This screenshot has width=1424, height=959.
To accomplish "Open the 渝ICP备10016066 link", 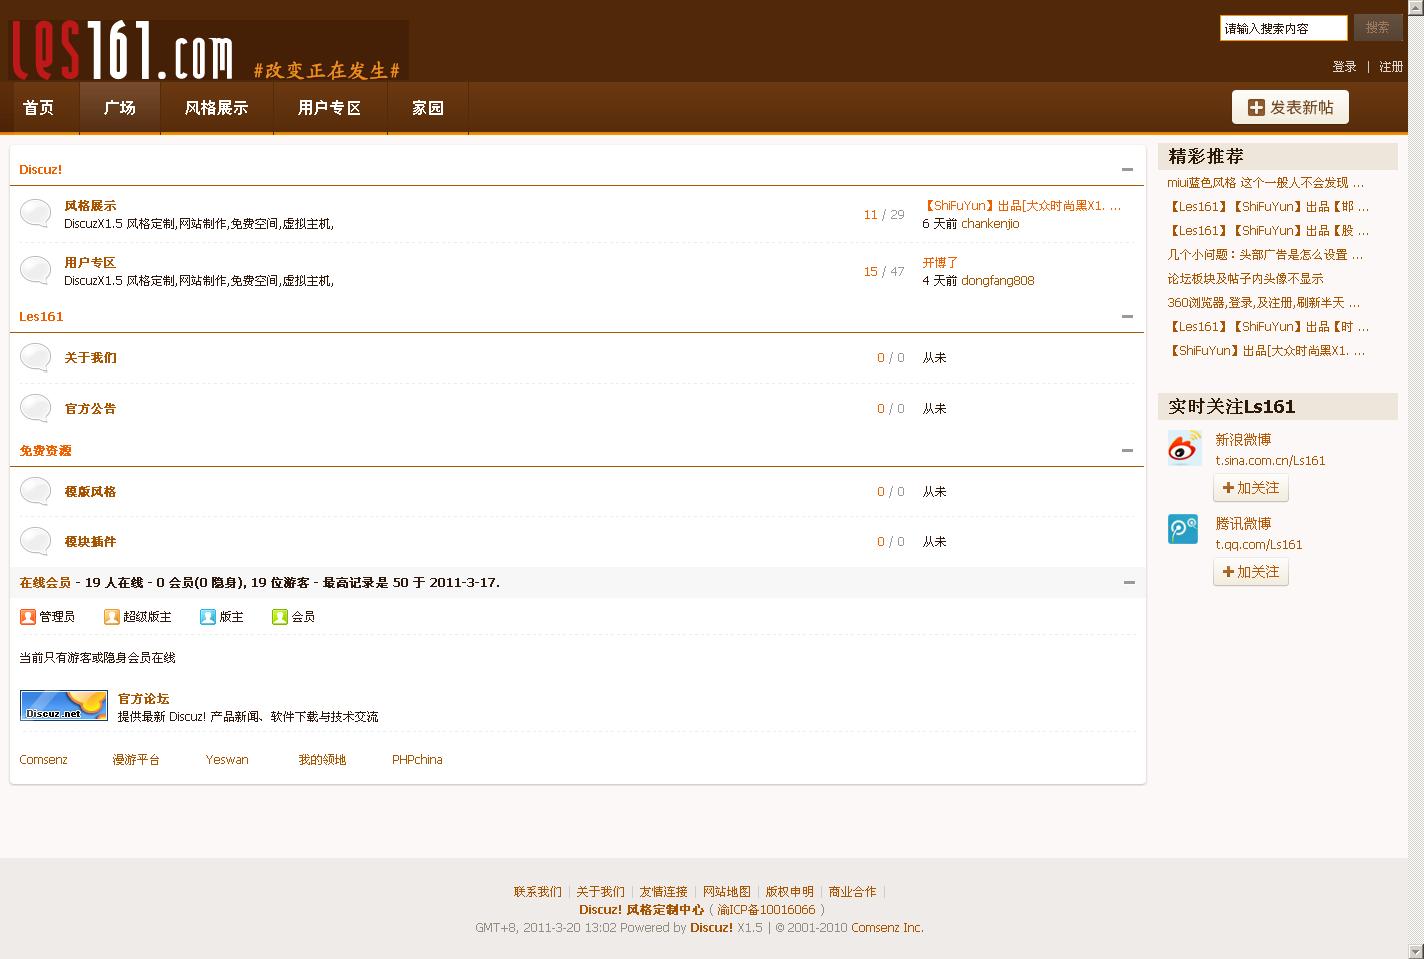I will pyautogui.click(x=766, y=910).
